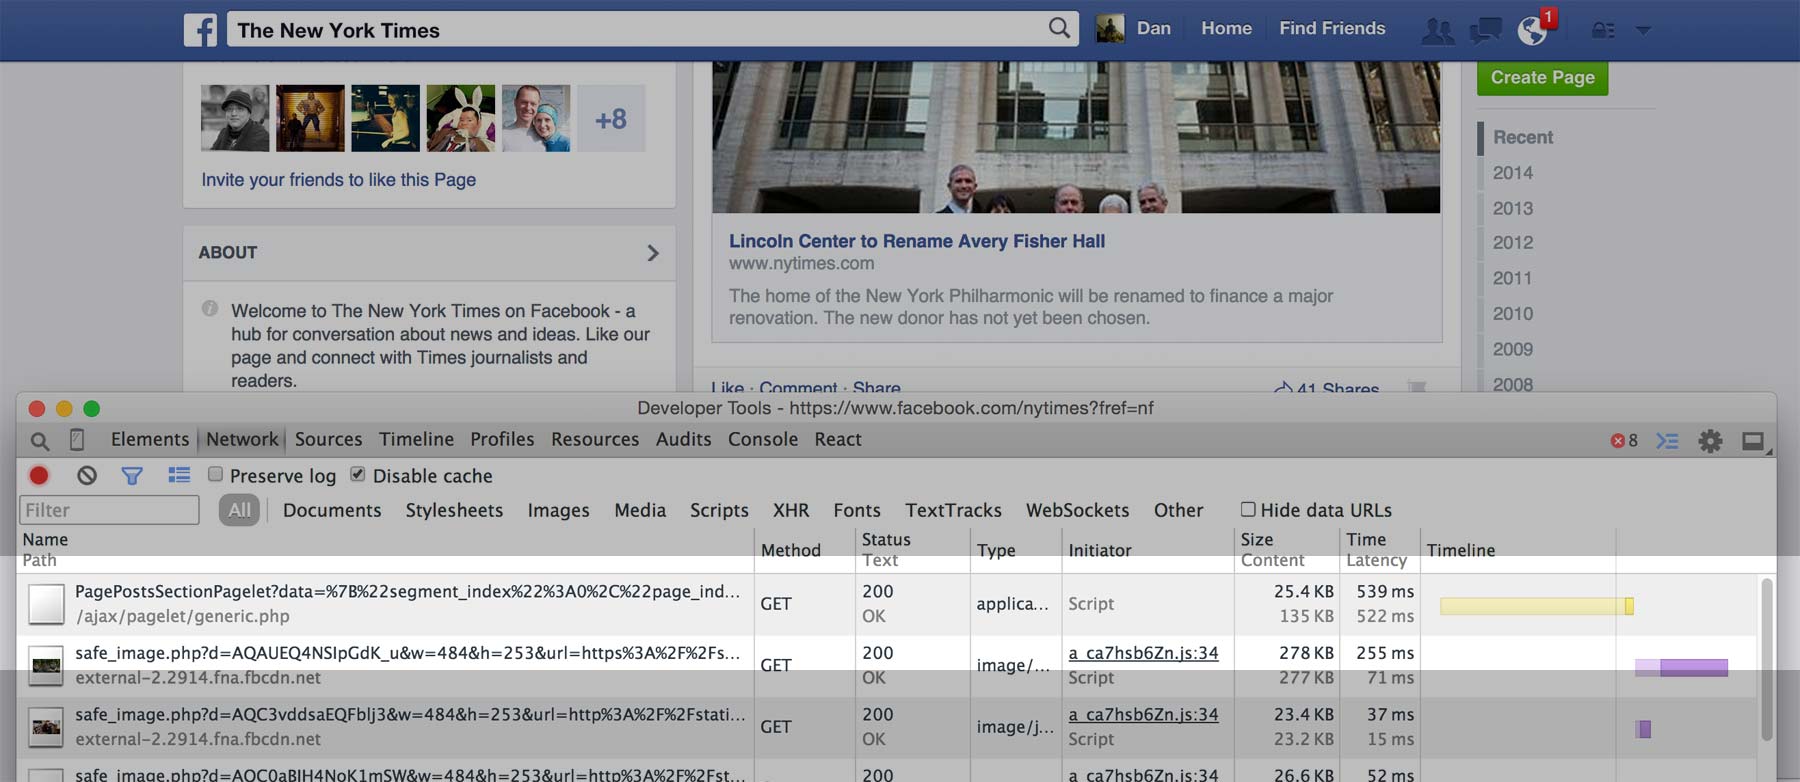Filter requests by Scripts

tap(719, 510)
